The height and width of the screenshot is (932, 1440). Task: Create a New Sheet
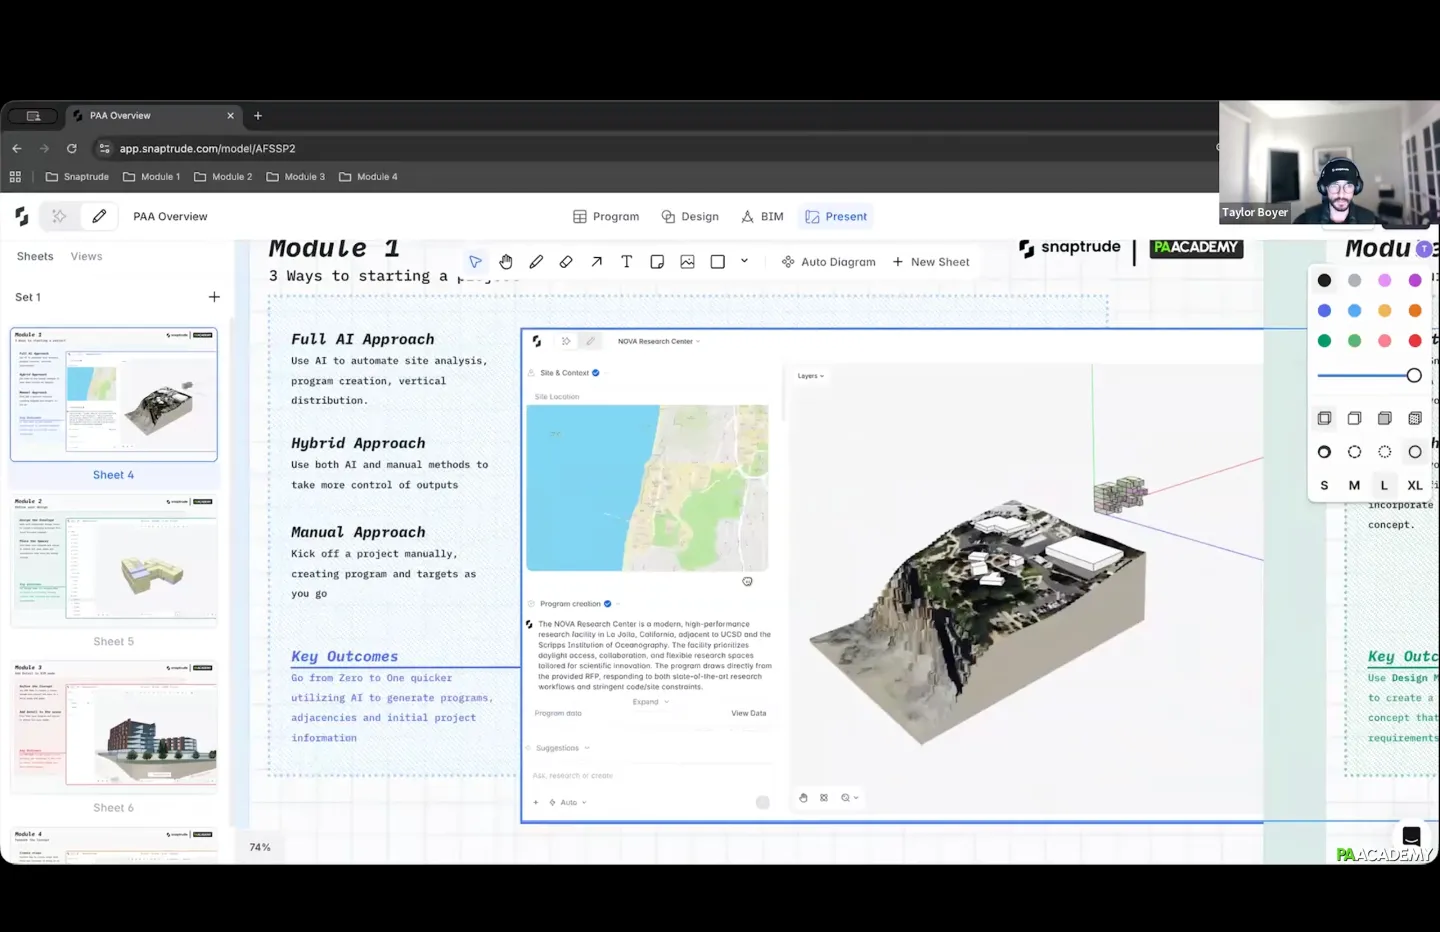point(930,262)
